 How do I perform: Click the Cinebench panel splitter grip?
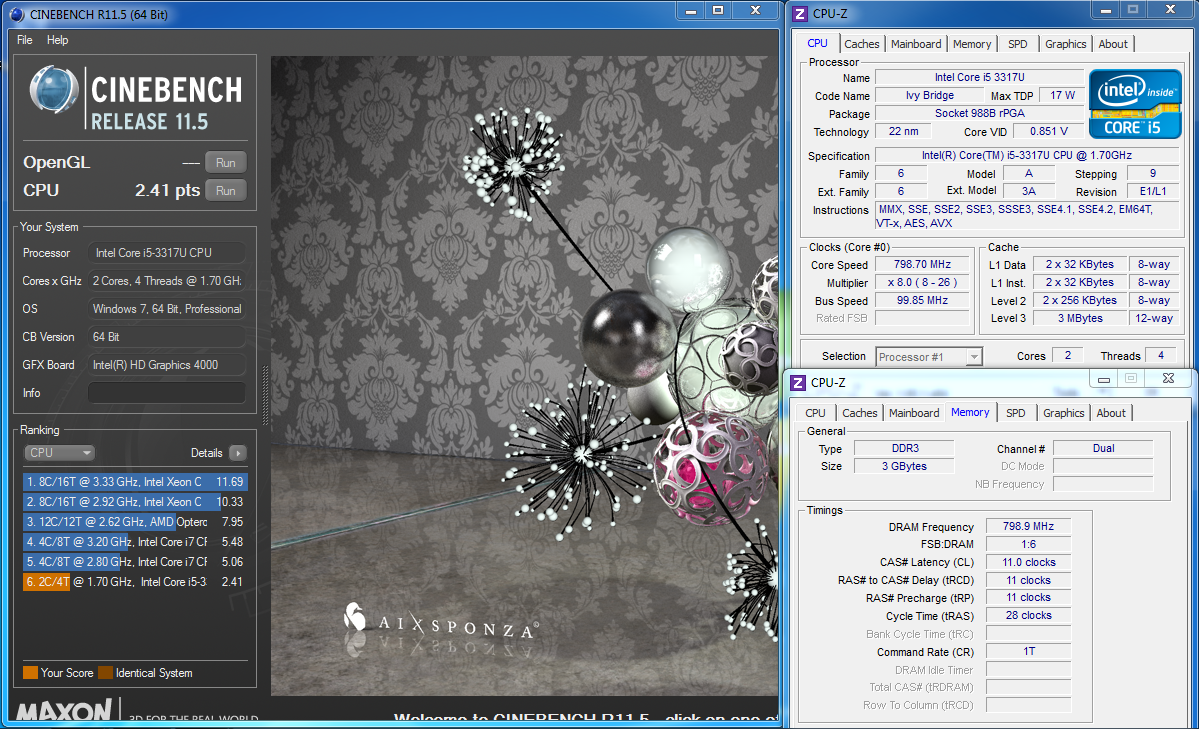[x=265, y=395]
